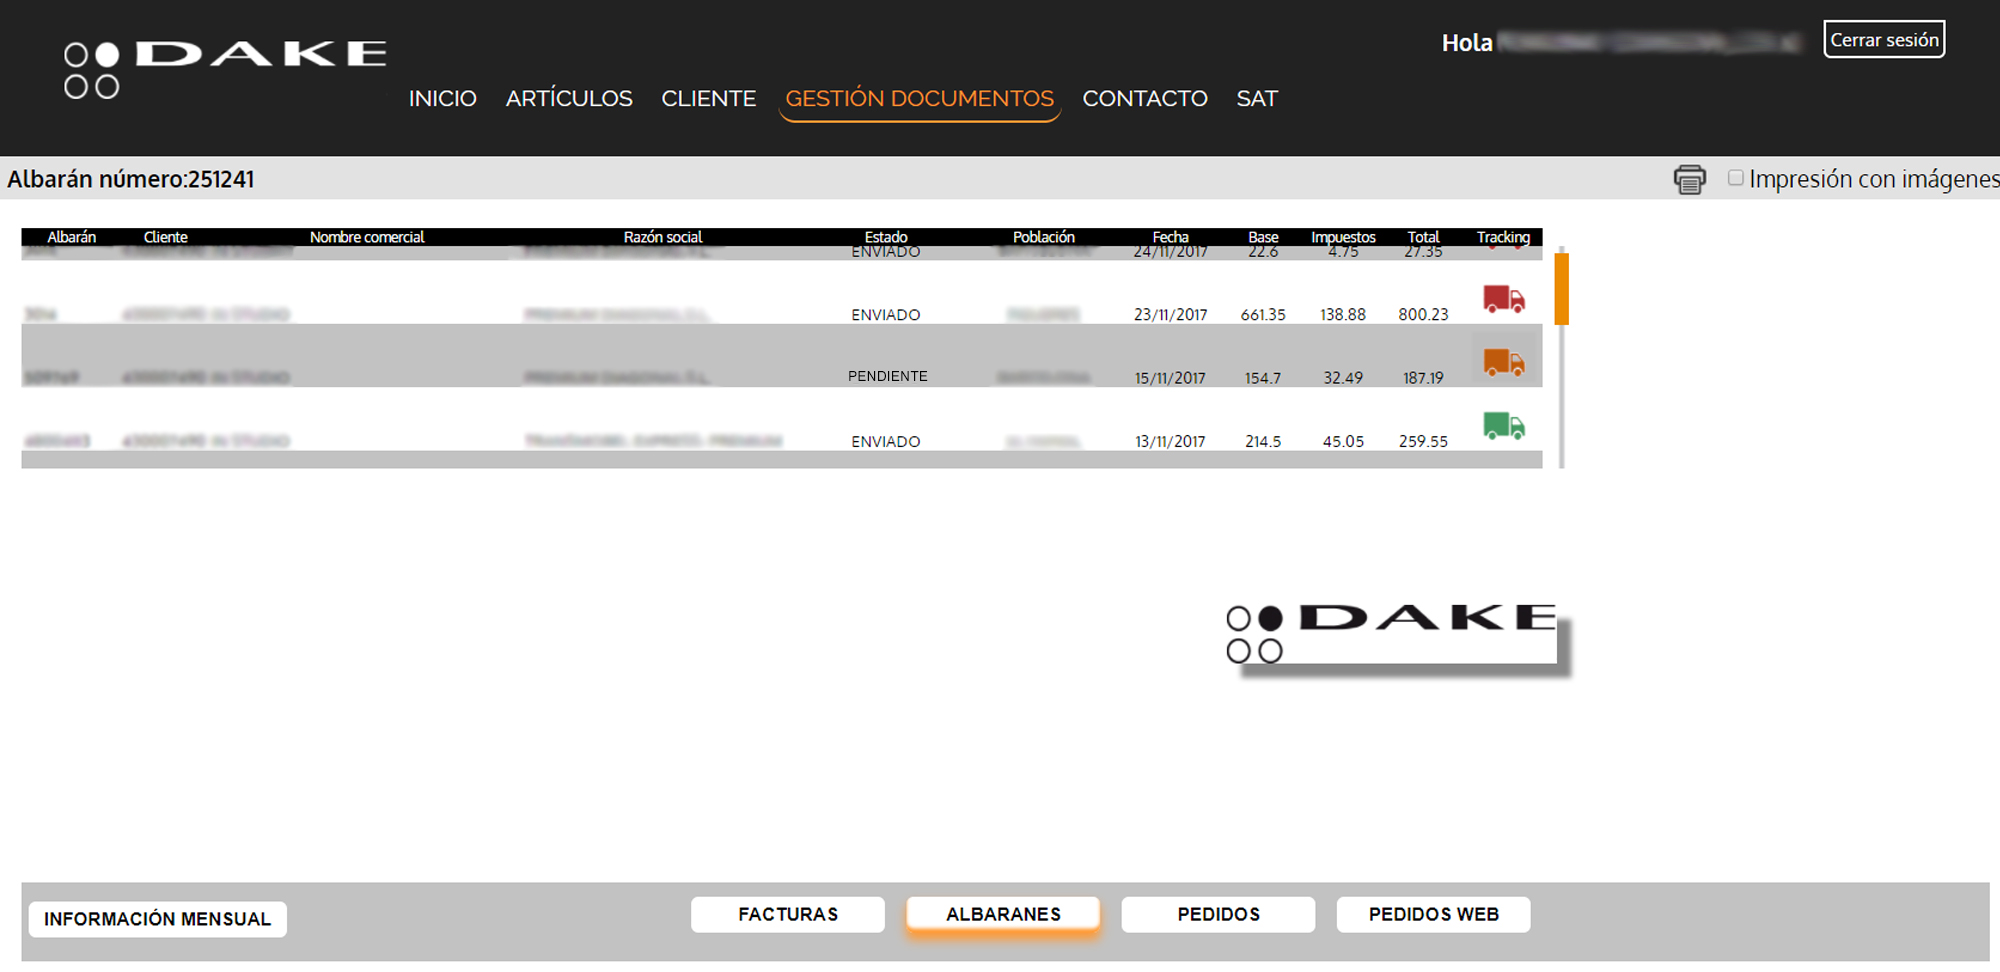
Task: Select GESTIÓN DOCUMENTOS menu
Action: click(x=919, y=98)
